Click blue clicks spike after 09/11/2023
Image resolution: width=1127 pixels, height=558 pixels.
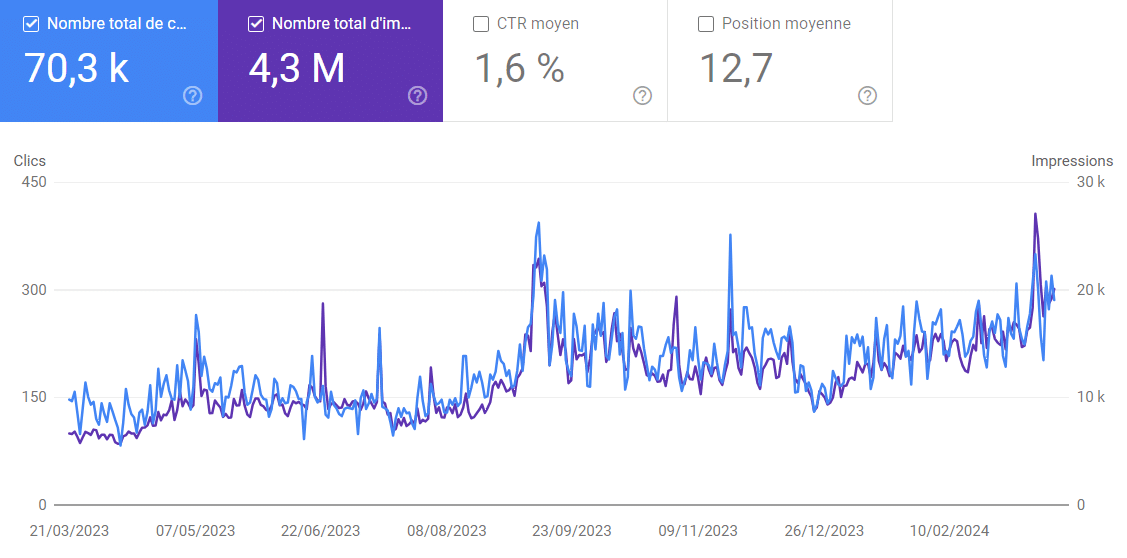[x=730, y=236]
